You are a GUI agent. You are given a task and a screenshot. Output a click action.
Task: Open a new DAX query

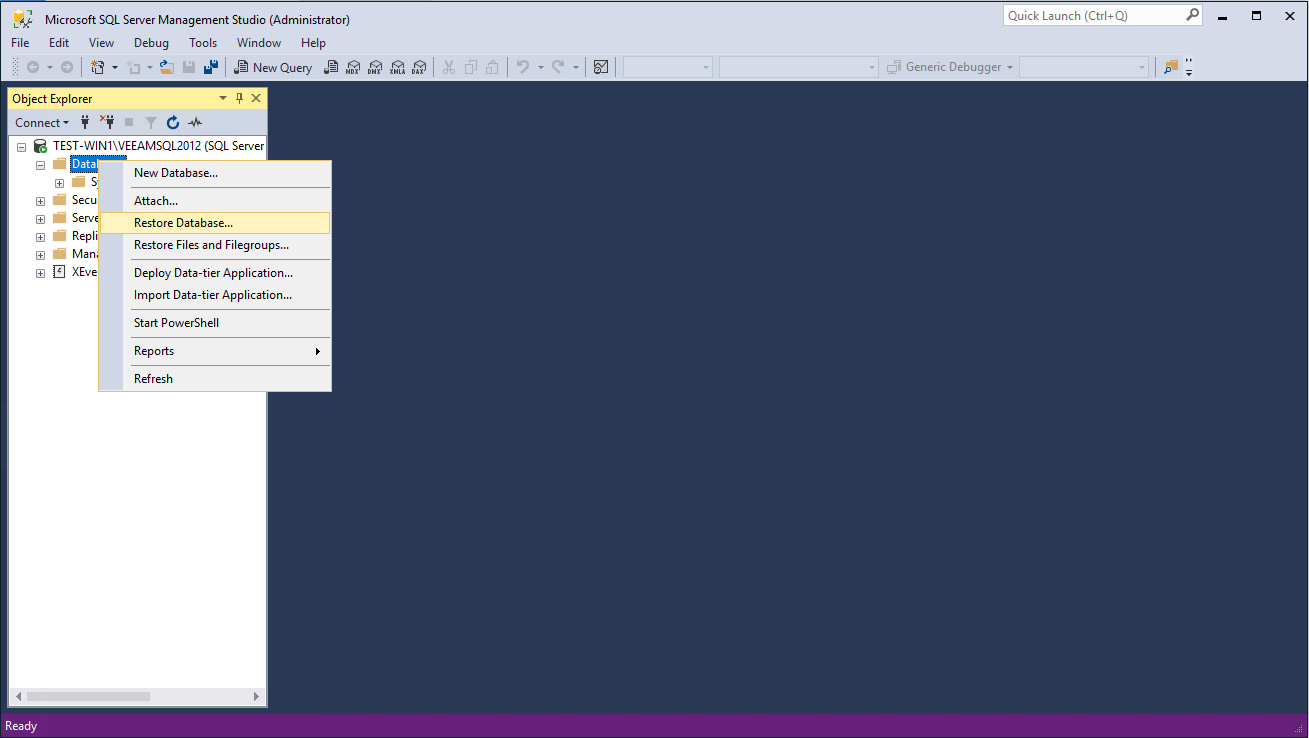(419, 67)
